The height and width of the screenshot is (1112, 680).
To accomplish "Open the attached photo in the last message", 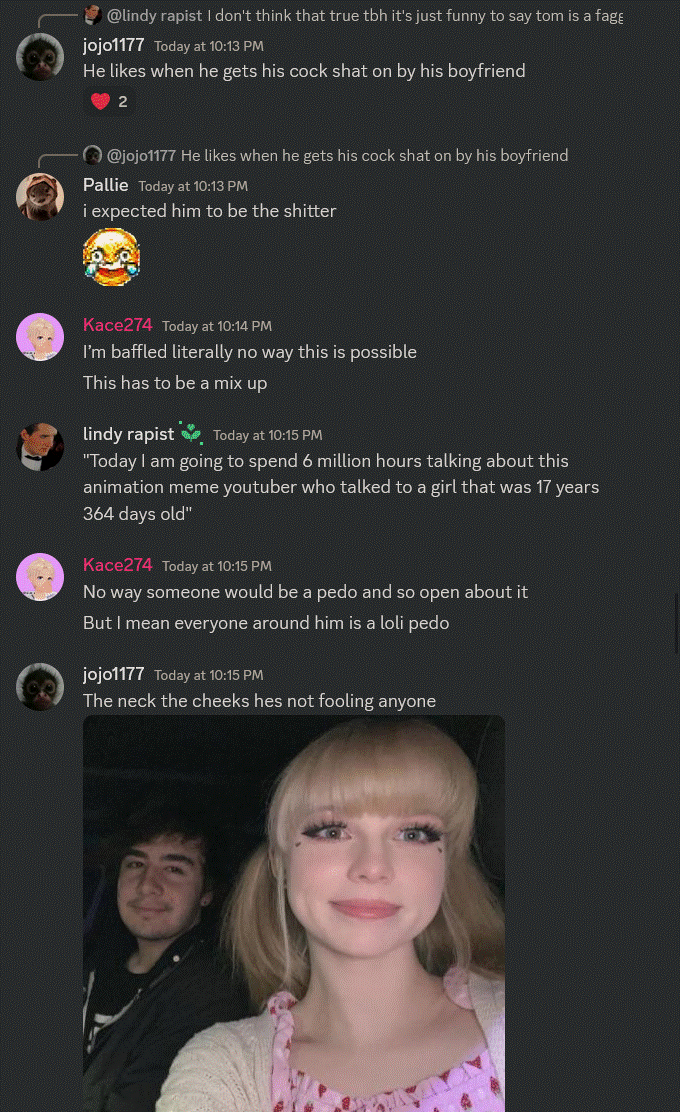I will coord(294,913).
